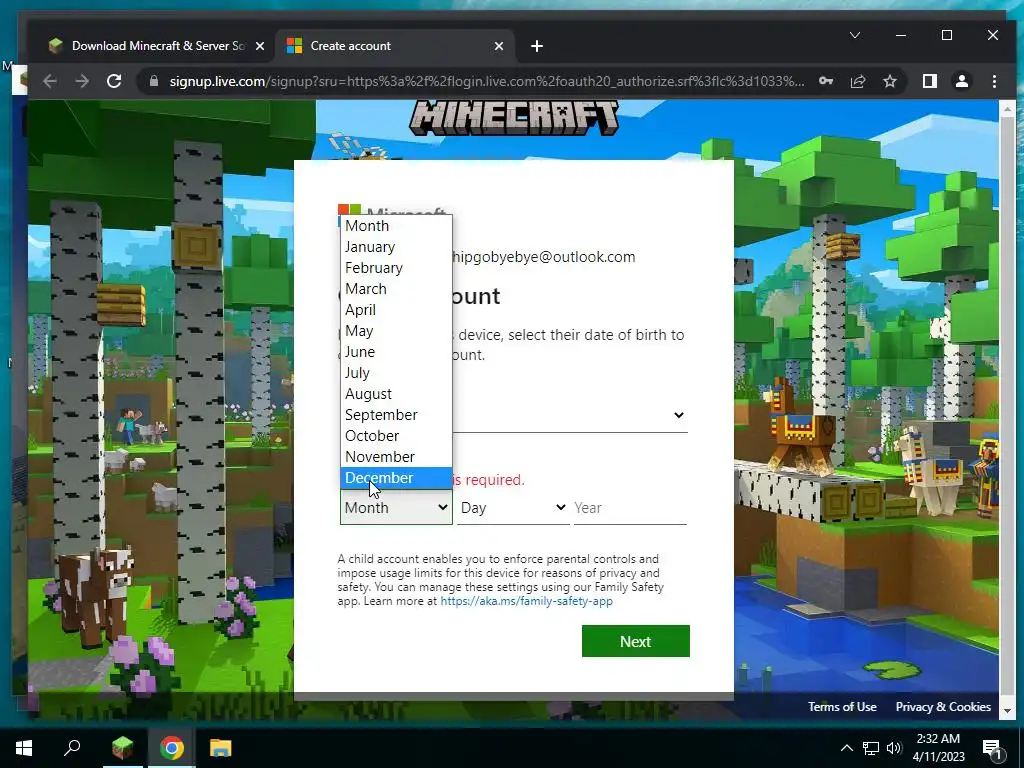Open the Chrome side panel icon
Viewport: 1024px width, 768px height.
coord(930,82)
